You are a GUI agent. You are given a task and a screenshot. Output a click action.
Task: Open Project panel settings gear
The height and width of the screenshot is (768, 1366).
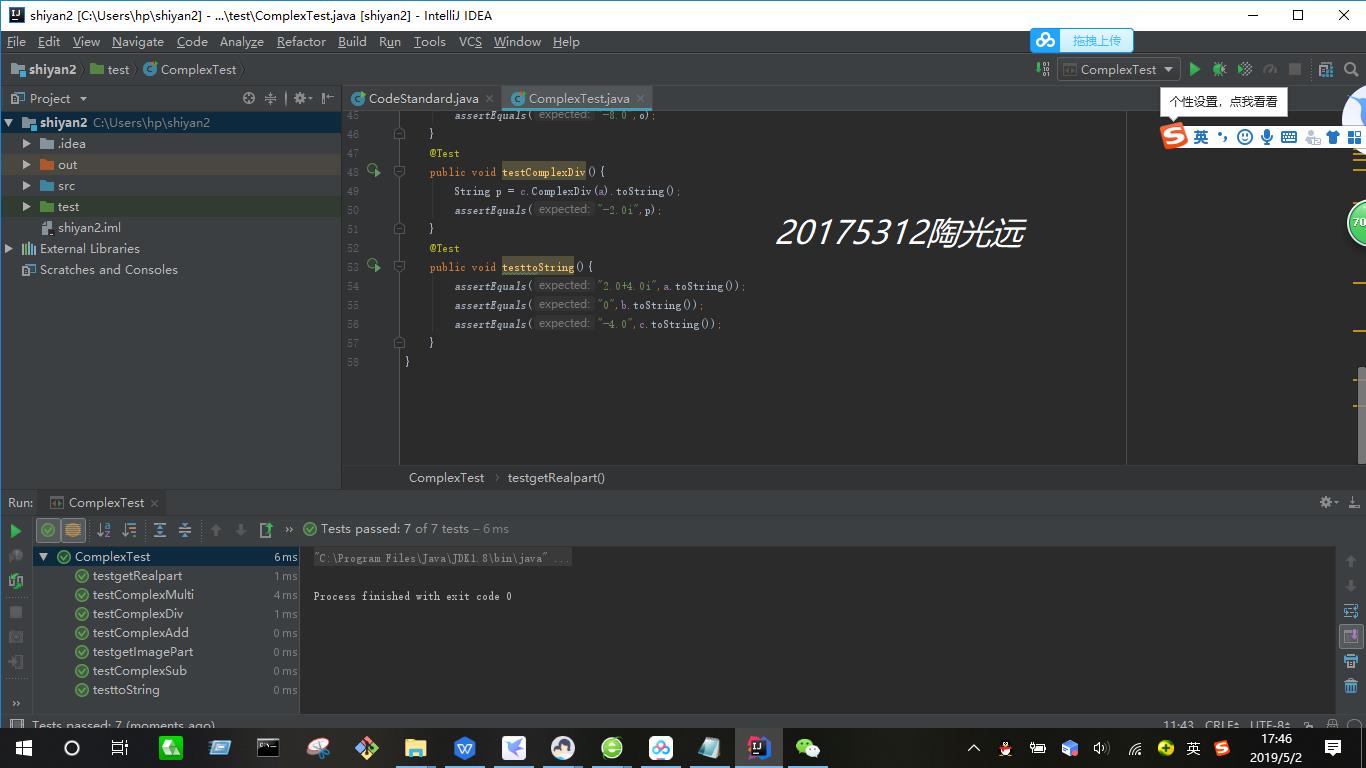(x=300, y=98)
